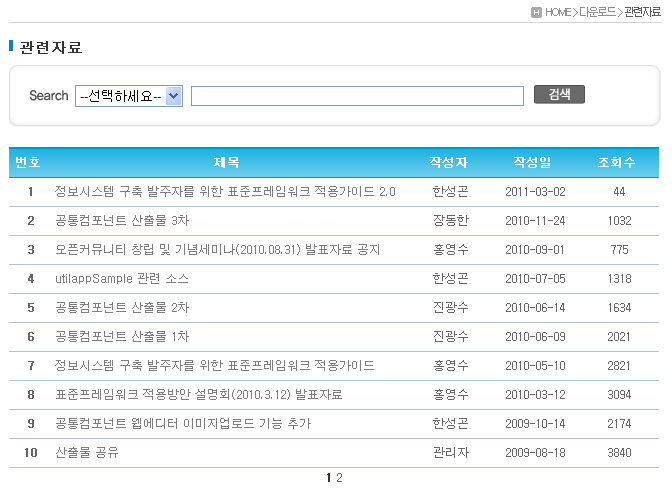This screenshot has width=672, height=496.
Task: Click the 조회수 column header
Action: pyautogui.click(x=617, y=162)
